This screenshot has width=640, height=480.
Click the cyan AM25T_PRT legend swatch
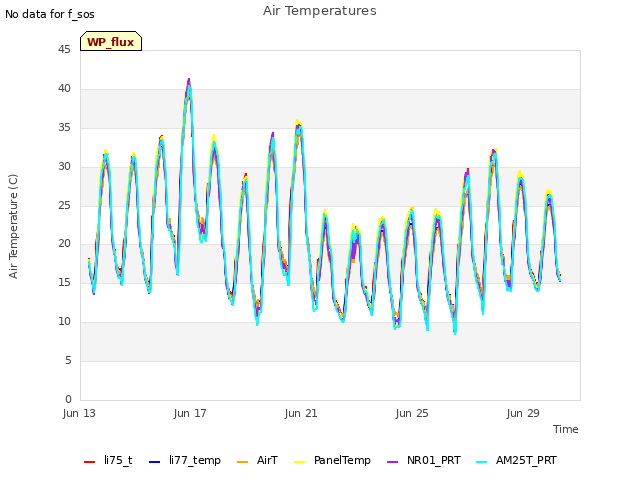(x=482, y=462)
